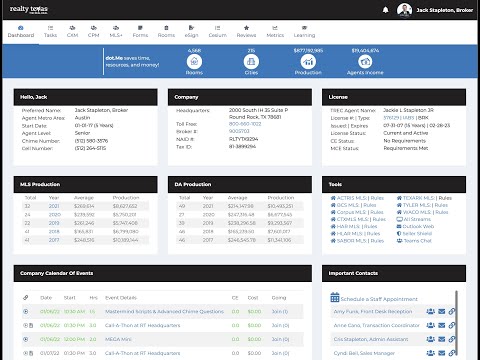Click the Cities circle icon in banner
480x360 pixels.
point(251,62)
